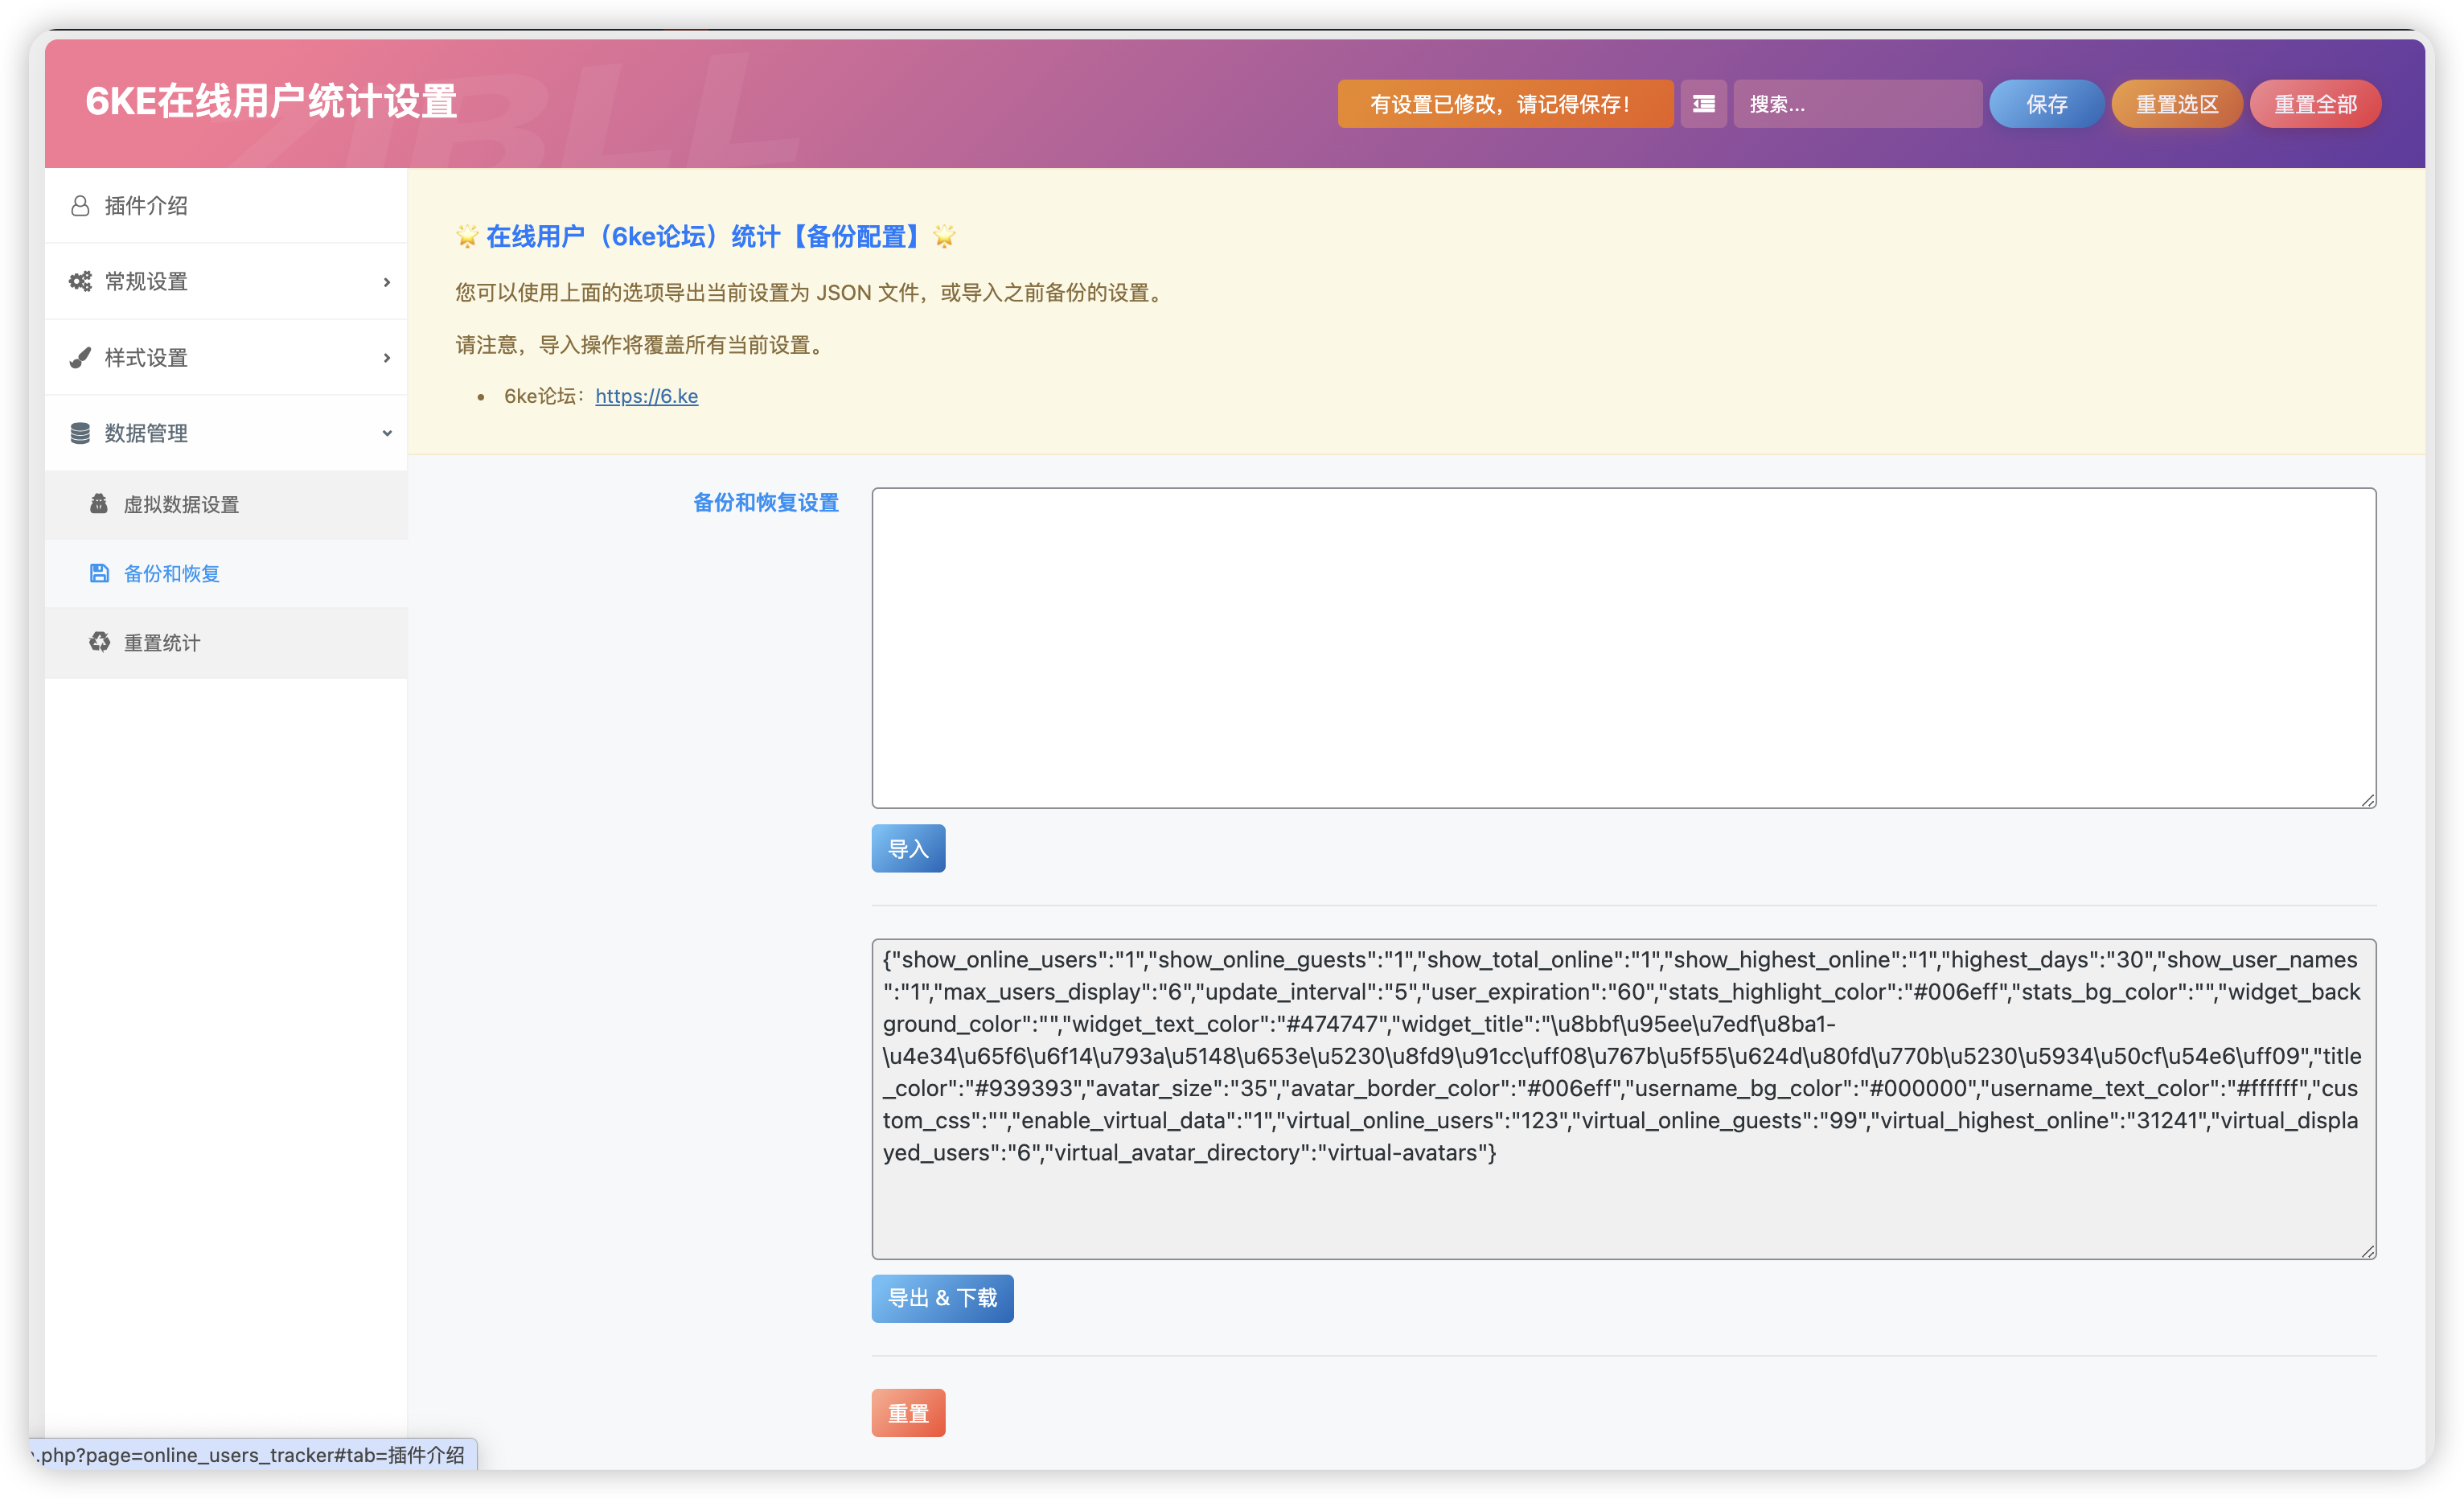The image size is (2464, 1499).
Task: Expand the 常规设置 section chevron
Action: pyautogui.click(x=387, y=283)
